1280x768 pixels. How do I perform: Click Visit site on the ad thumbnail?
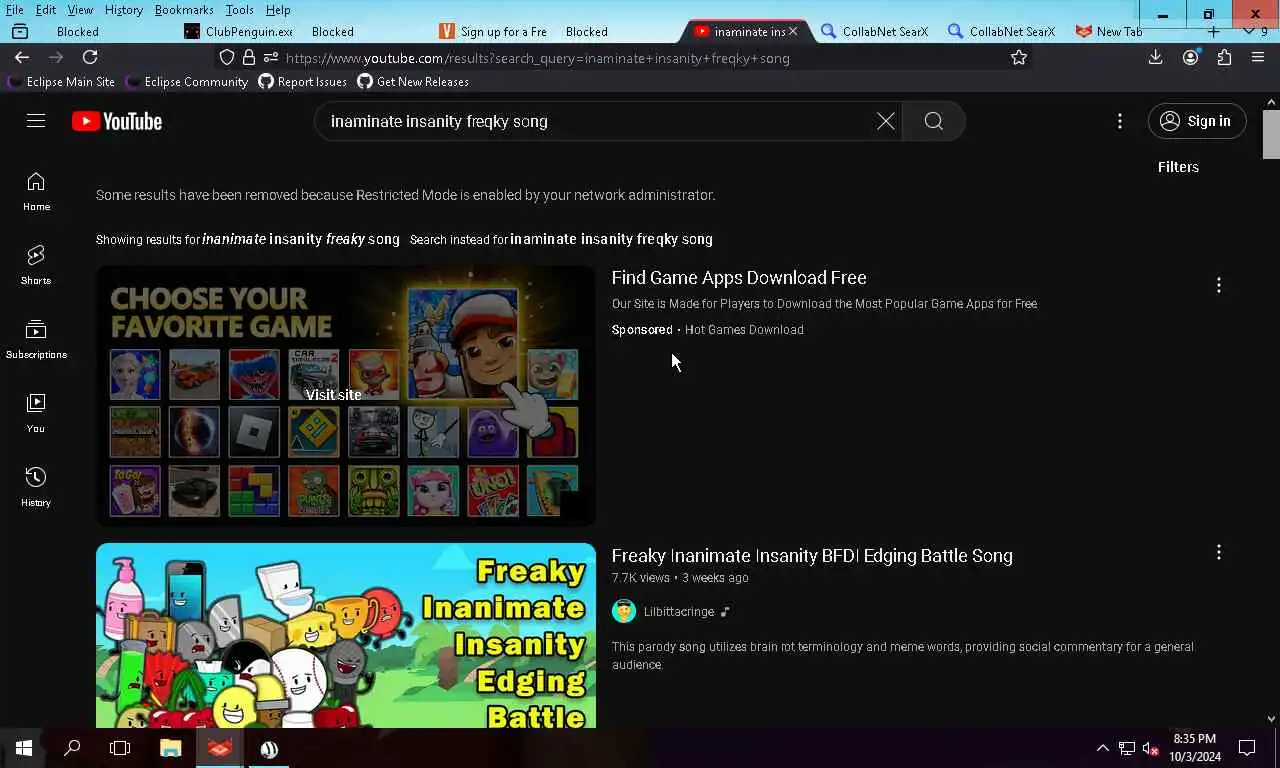tap(333, 395)
